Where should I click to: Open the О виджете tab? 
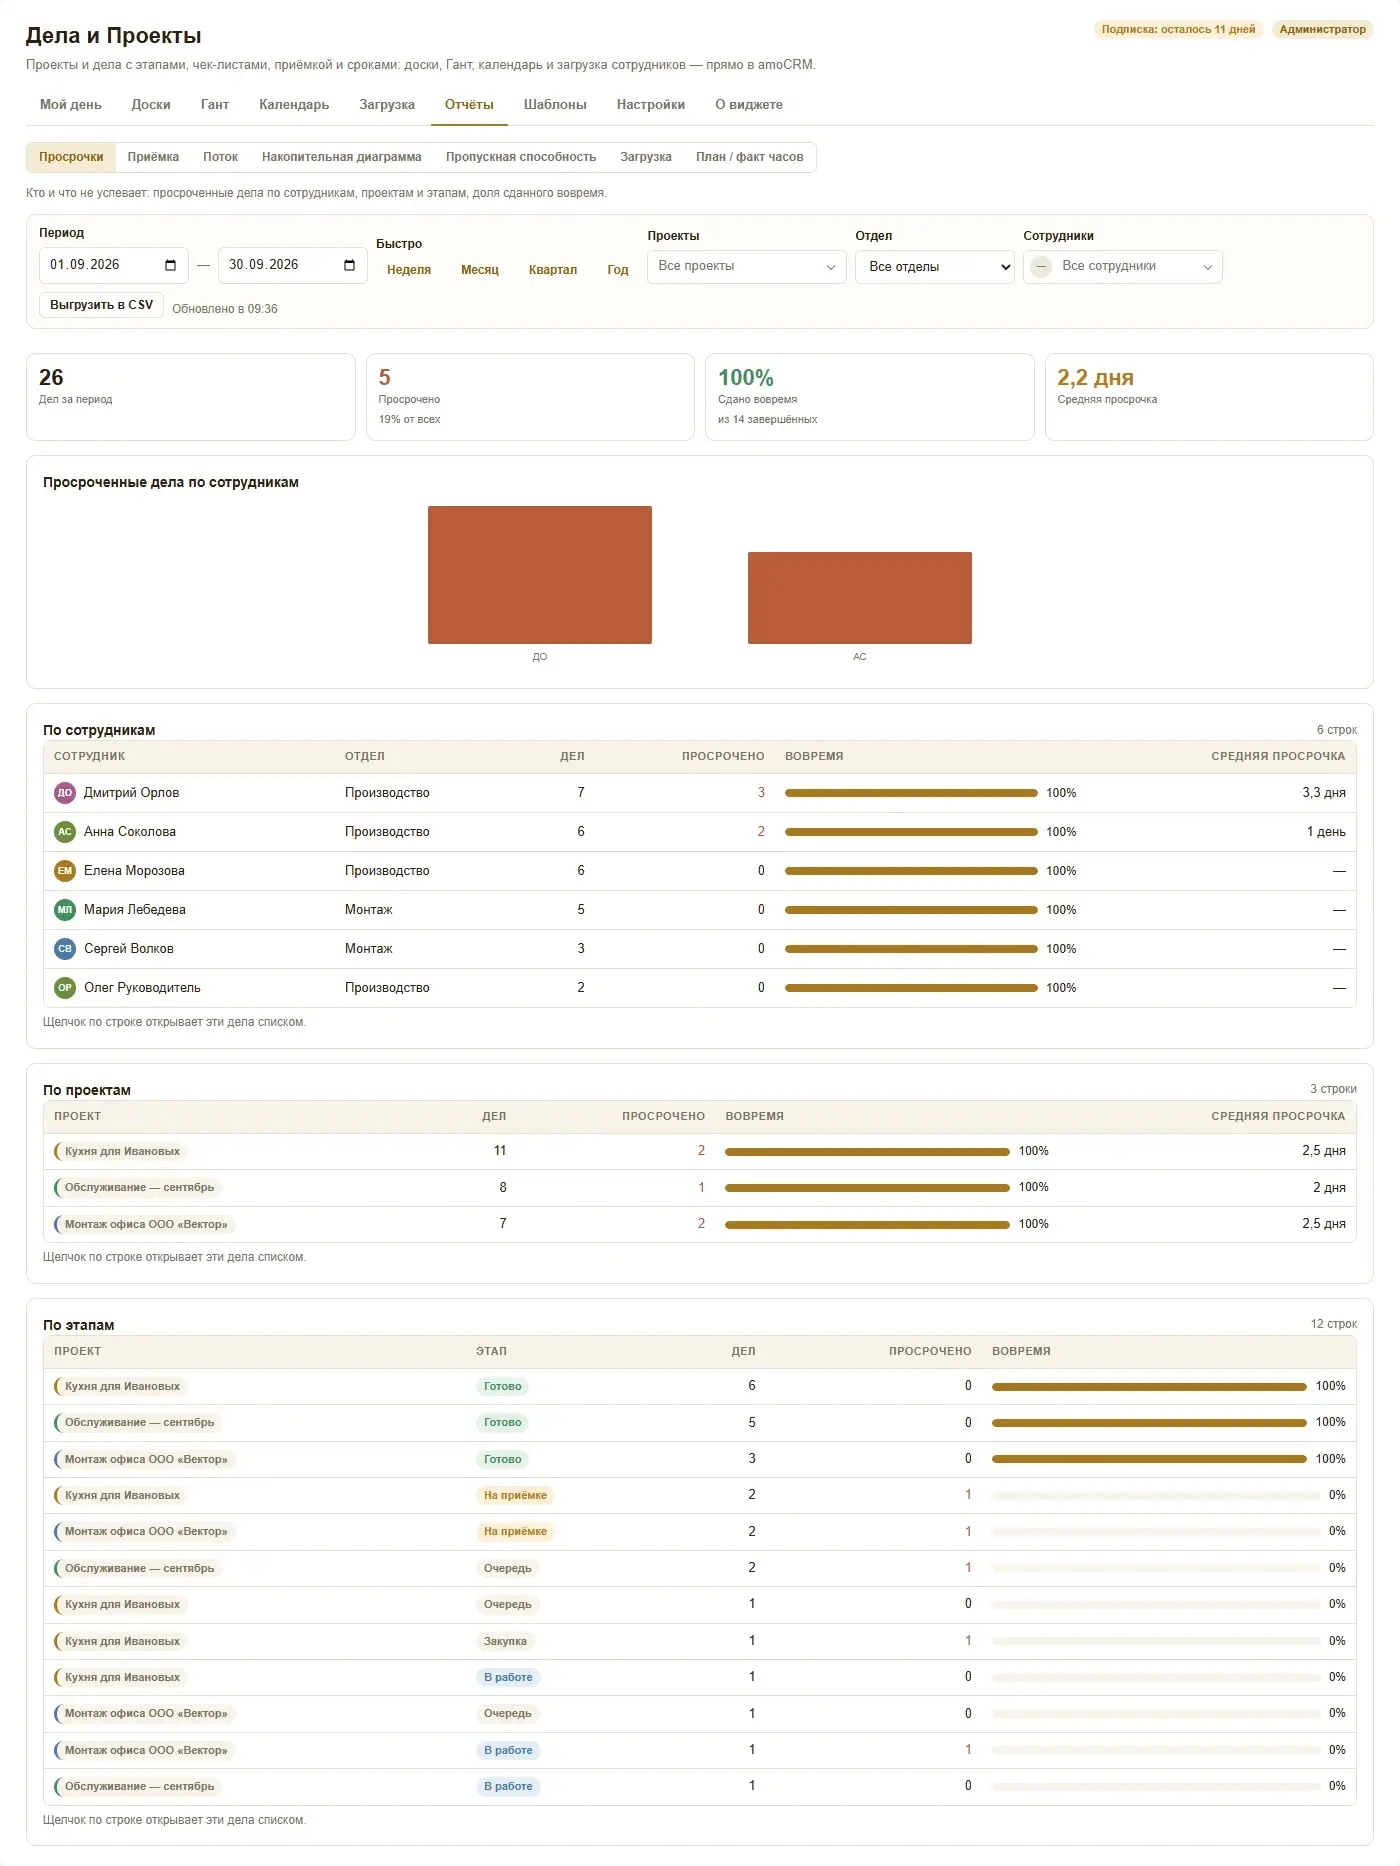[749, 105]
